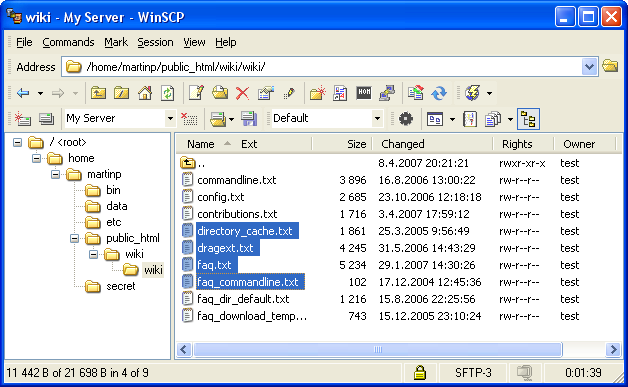Open Preferences gear icon

[406, 119]
